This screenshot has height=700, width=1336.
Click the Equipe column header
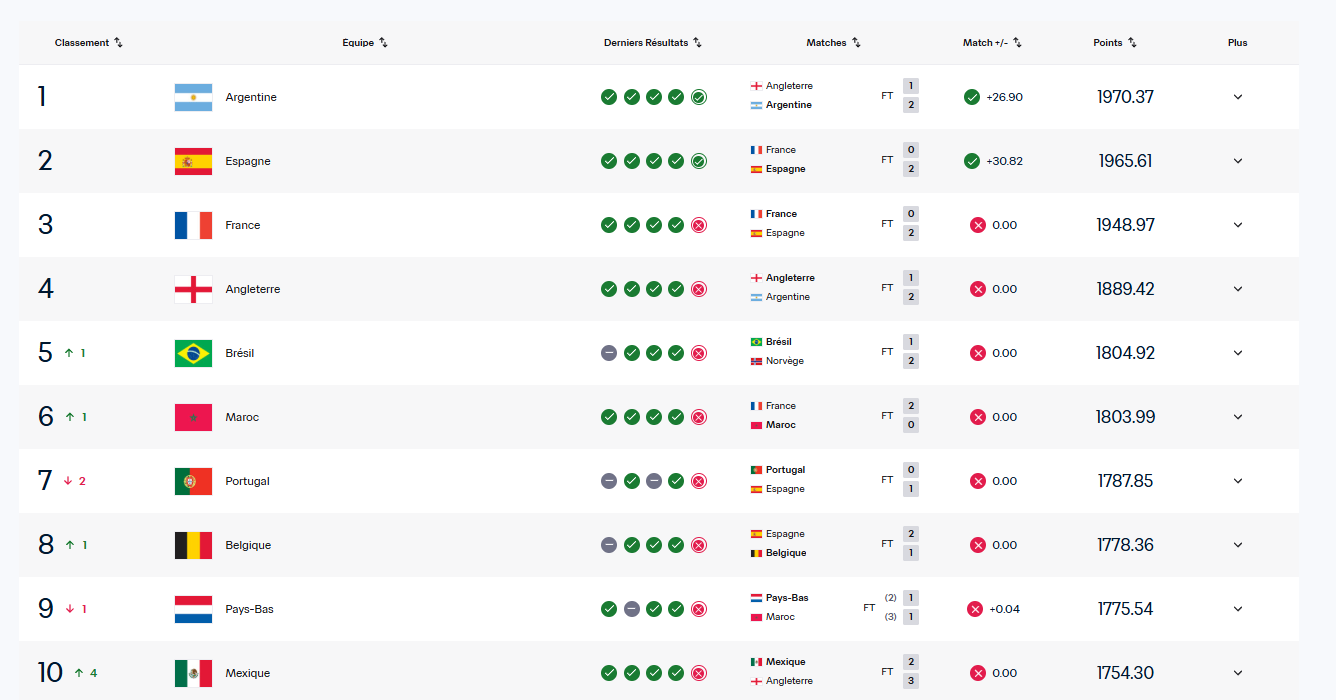(x=358, y=43)
